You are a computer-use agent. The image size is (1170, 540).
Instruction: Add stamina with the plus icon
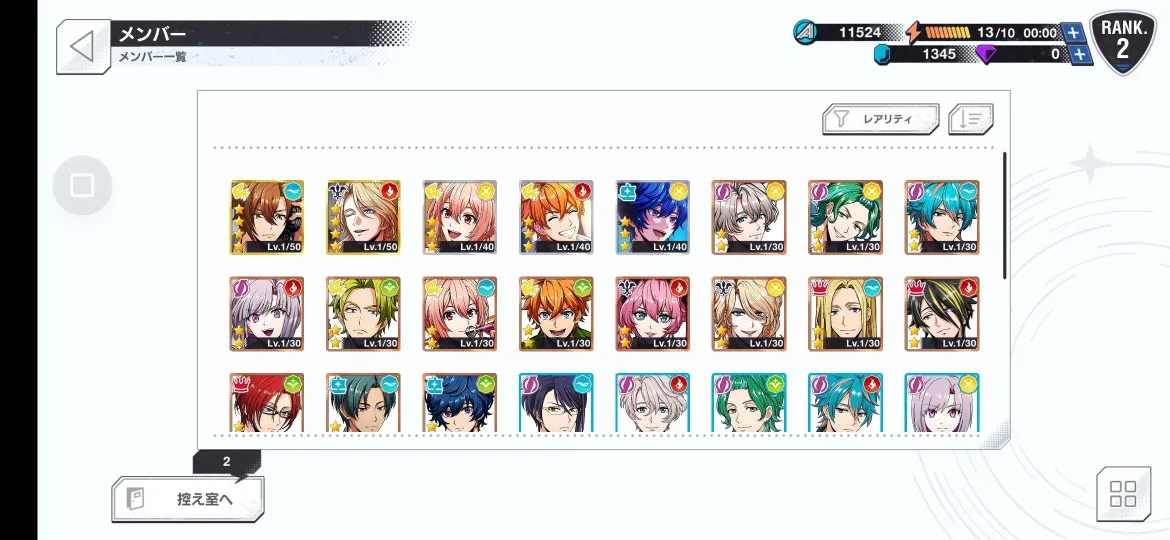pos(1072,32)
